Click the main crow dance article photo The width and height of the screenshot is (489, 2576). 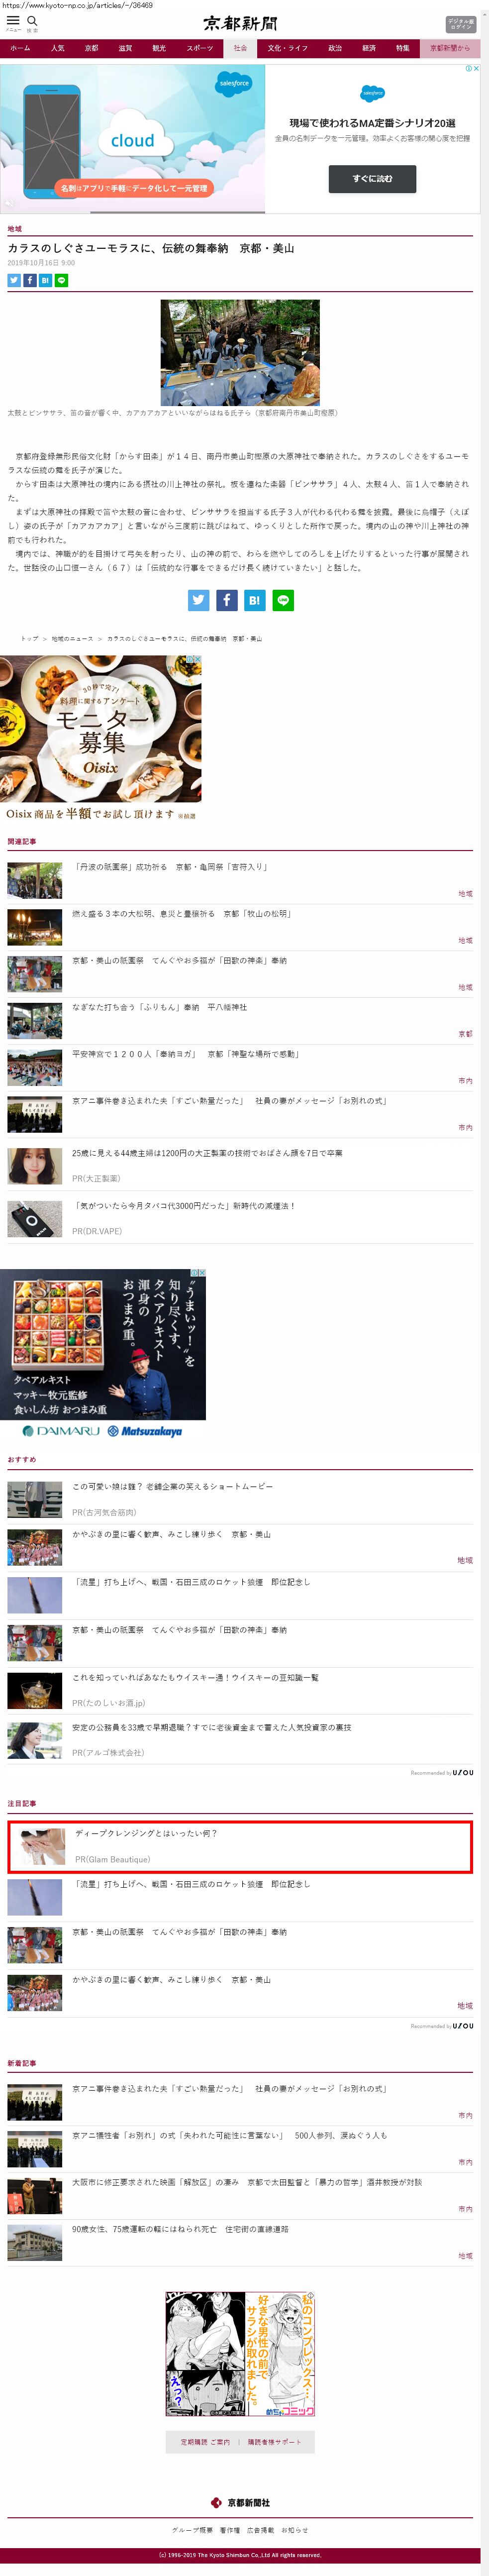click(240, 352)
